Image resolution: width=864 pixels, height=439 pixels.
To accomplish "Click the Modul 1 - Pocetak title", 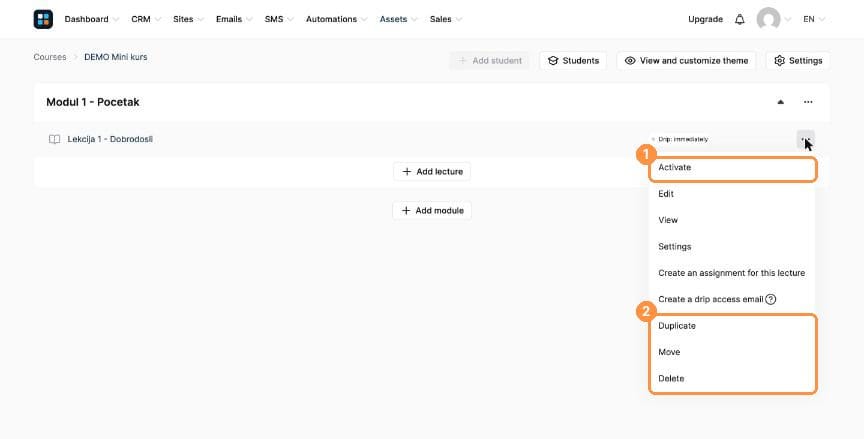I will pos(93,102).
